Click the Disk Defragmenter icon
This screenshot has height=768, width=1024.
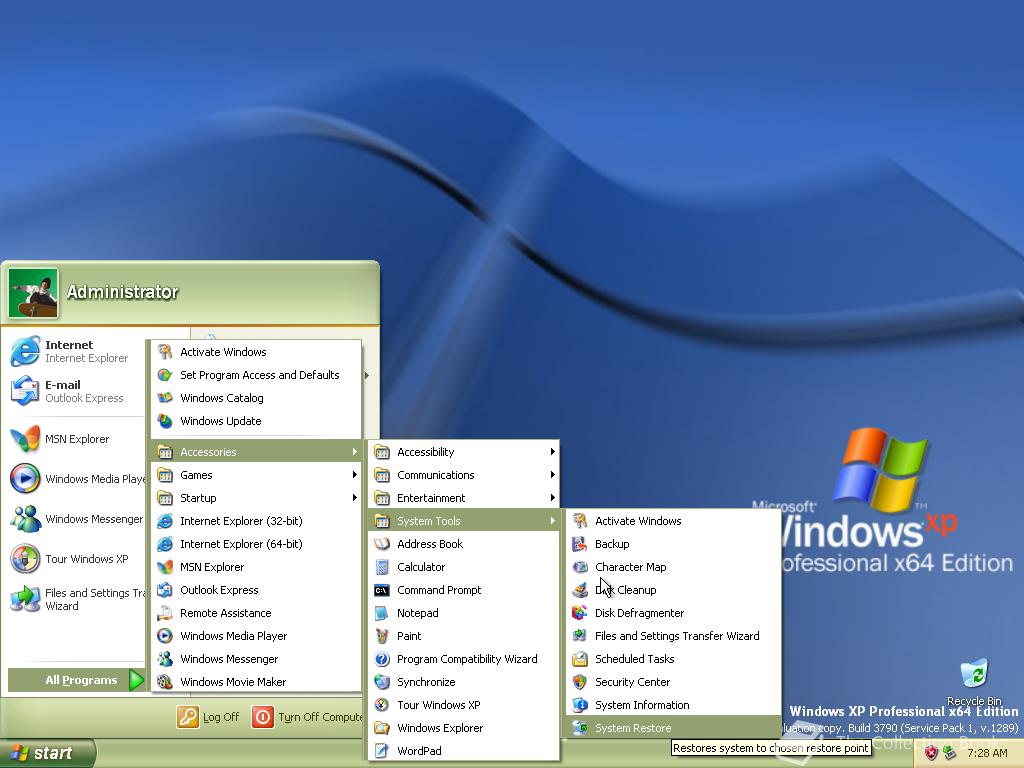pyautogui.click(x=579, y=613)
